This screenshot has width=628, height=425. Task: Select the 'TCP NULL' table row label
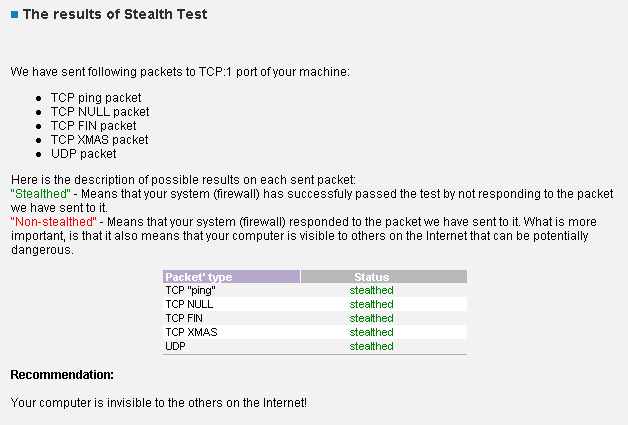point(189,304)
